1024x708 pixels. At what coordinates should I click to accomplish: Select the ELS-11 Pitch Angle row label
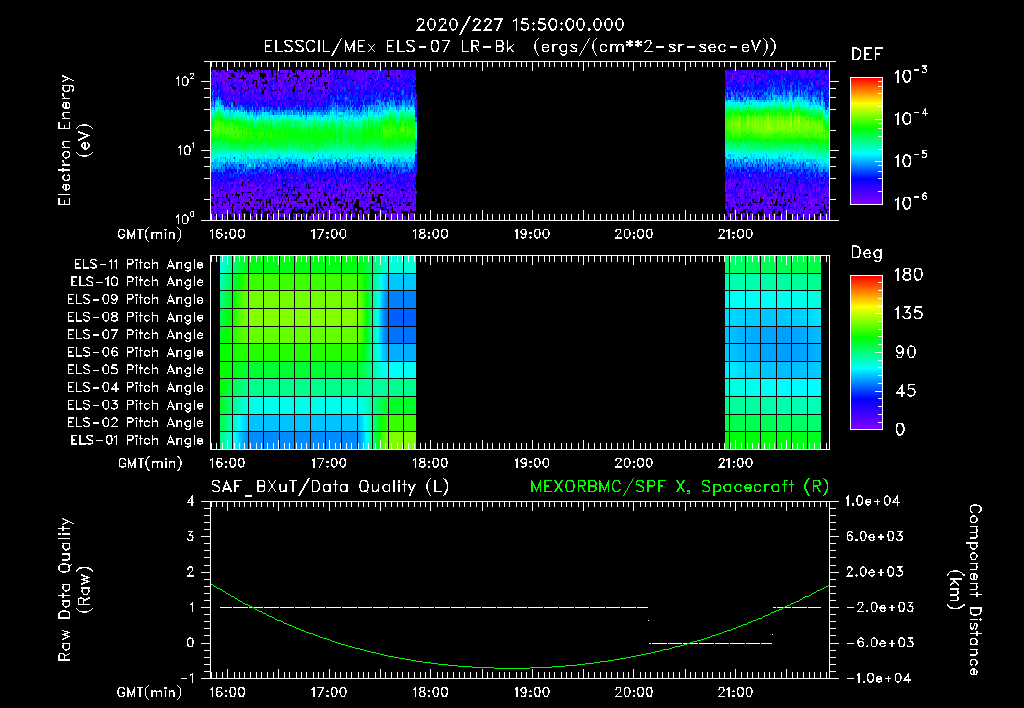click(138, 265)
